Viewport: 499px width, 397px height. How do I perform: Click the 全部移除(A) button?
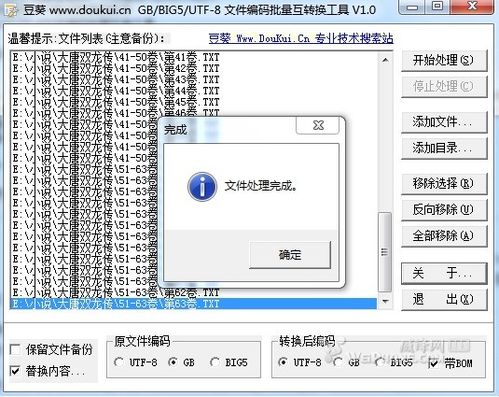(444, 236)
